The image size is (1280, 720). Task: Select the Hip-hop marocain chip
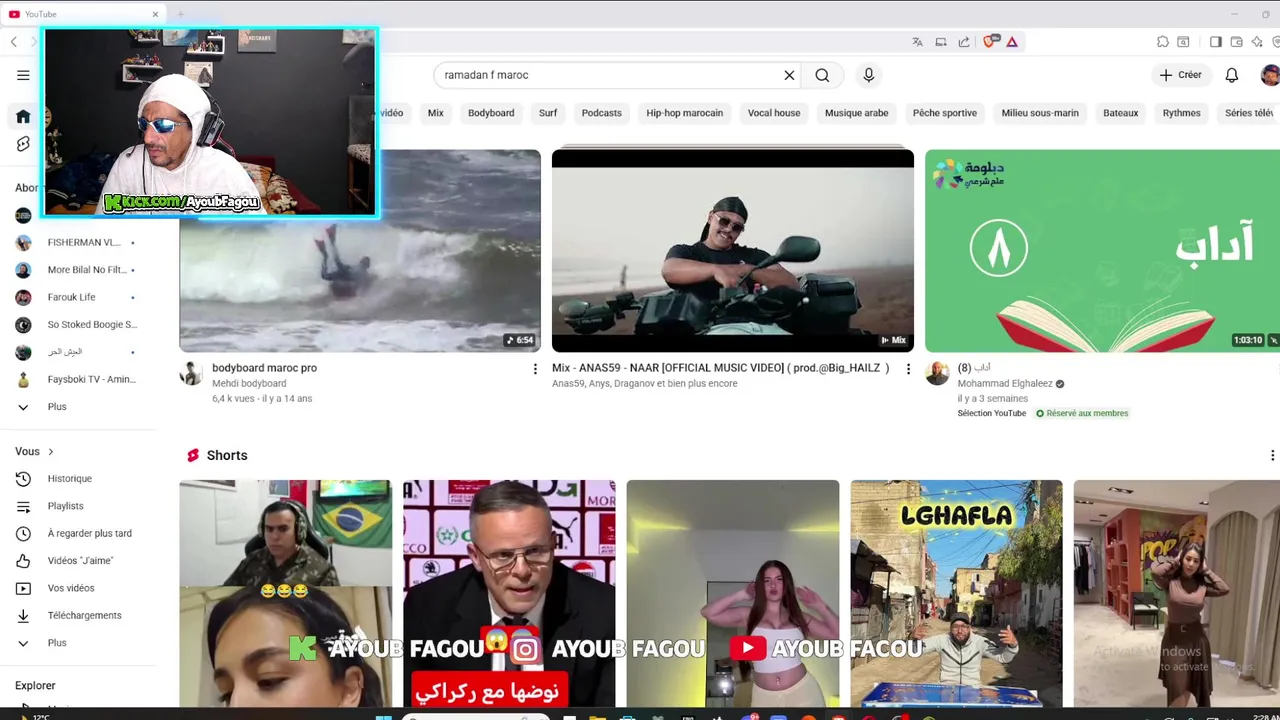[x=684, y=113]
